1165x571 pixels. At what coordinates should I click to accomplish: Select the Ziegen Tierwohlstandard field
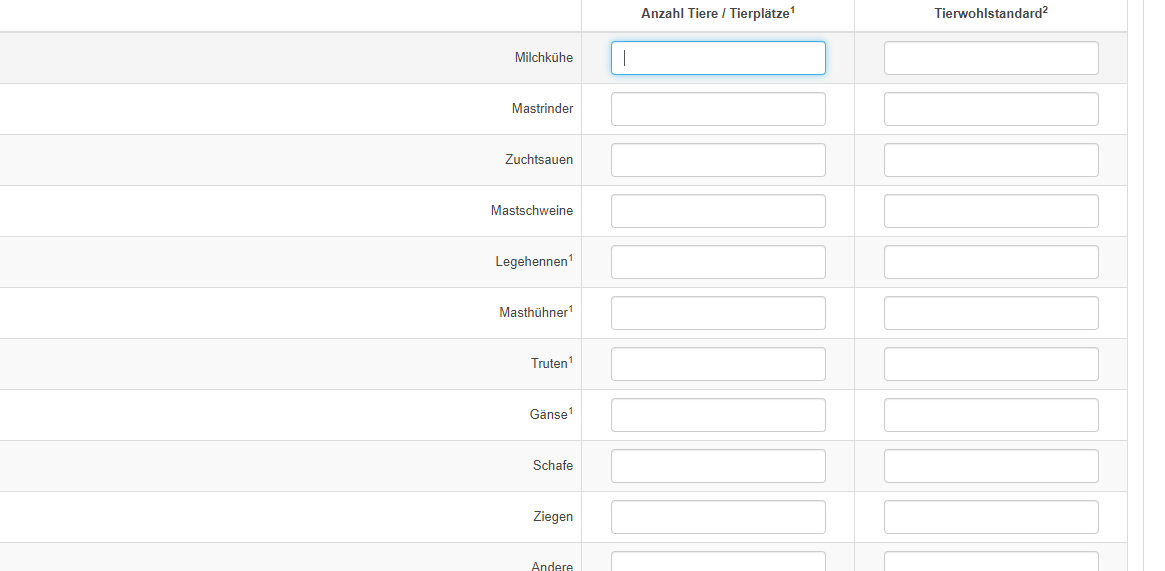click(x=991, y=517)
